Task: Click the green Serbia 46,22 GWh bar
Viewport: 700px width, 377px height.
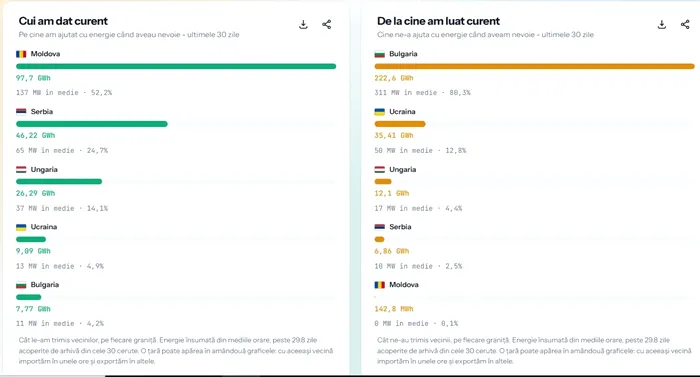Action: coord(92,124)
